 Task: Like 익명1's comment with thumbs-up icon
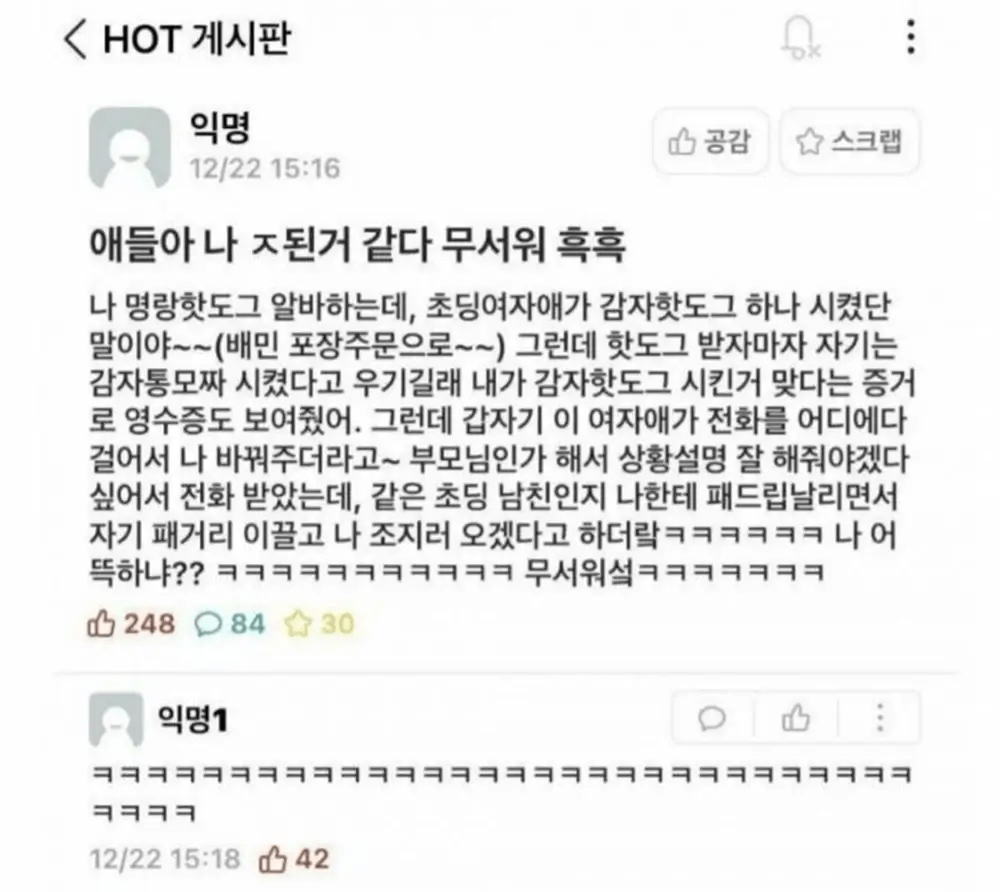795,718
